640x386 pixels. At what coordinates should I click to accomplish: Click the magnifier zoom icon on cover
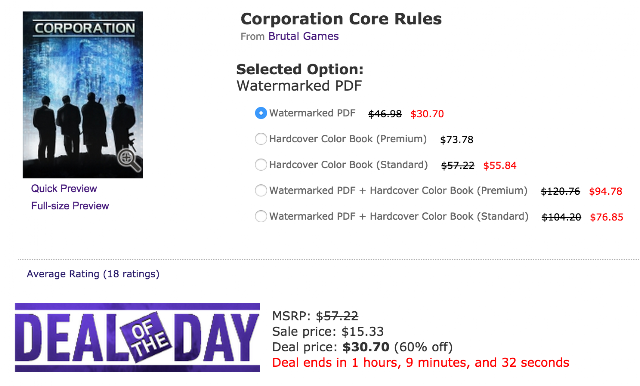pos(129,160)
